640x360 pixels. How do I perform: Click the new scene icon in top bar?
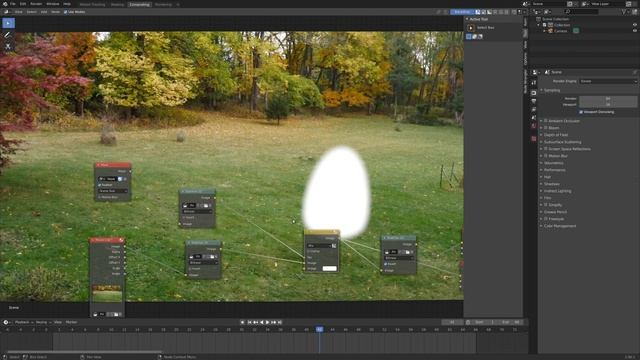pos(570,4)
